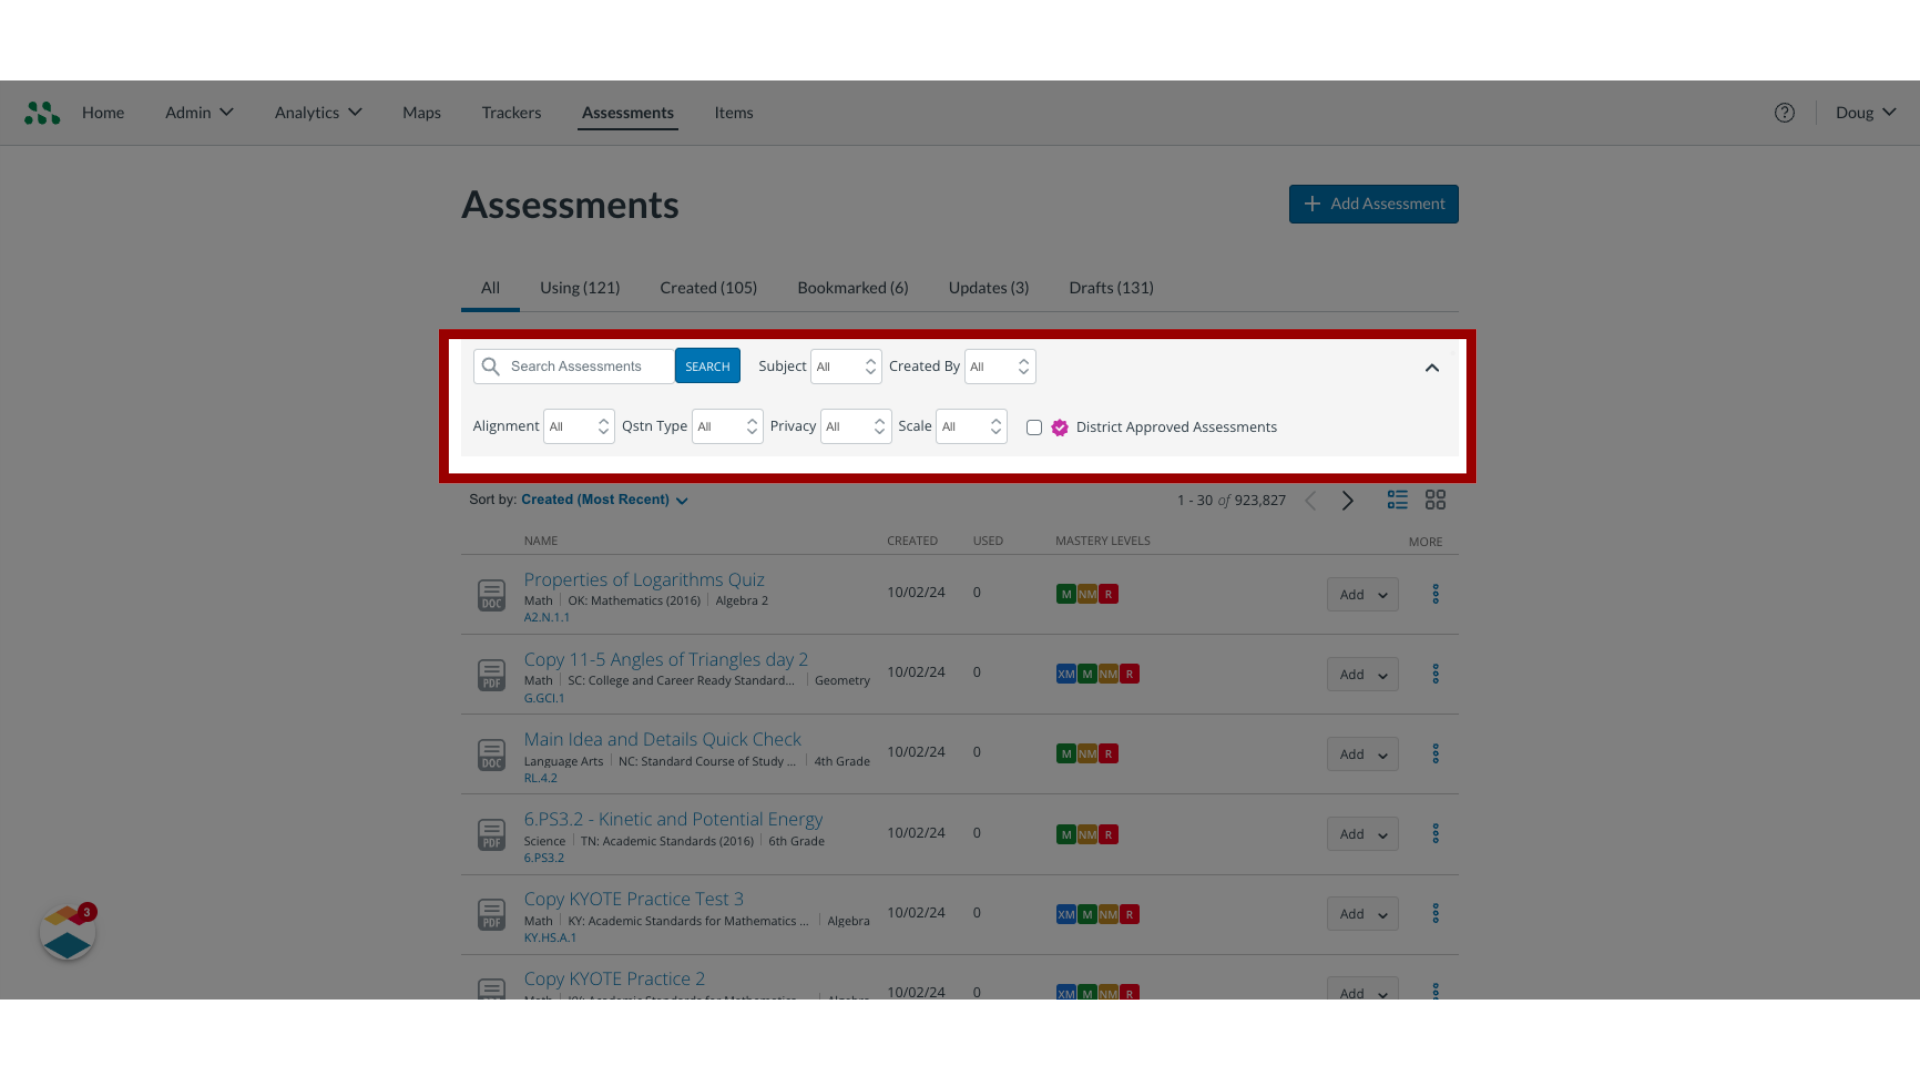This screenshot has width=1920, height=1080.
Task: Click the next page navigation arrow
Action: (1346, 500)
